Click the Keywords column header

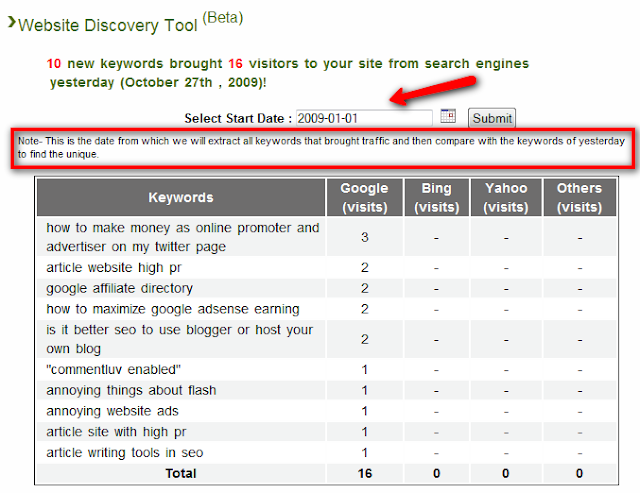coord(181,198)
